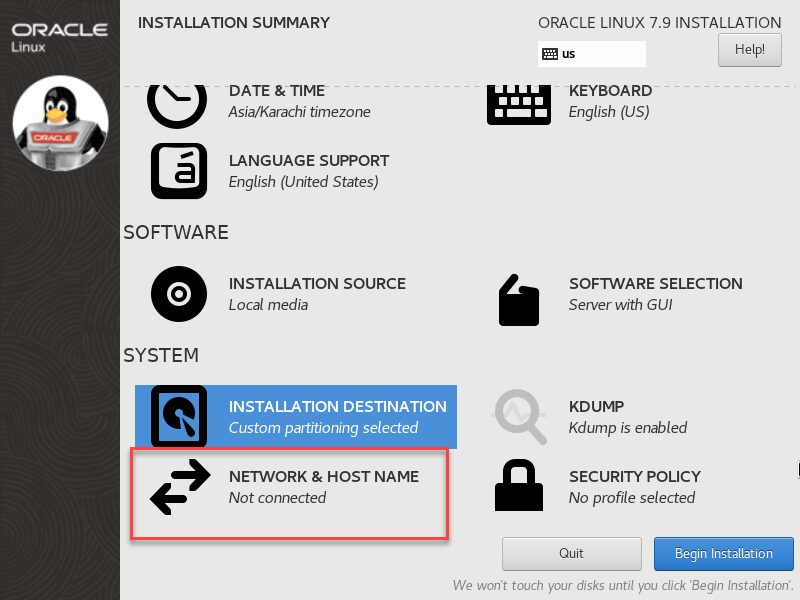Viewport: 800px width, 600px height.
Task: Open 'Kdump is enabled' setting text
Action: pyautogui.click(x=628, y=428)
